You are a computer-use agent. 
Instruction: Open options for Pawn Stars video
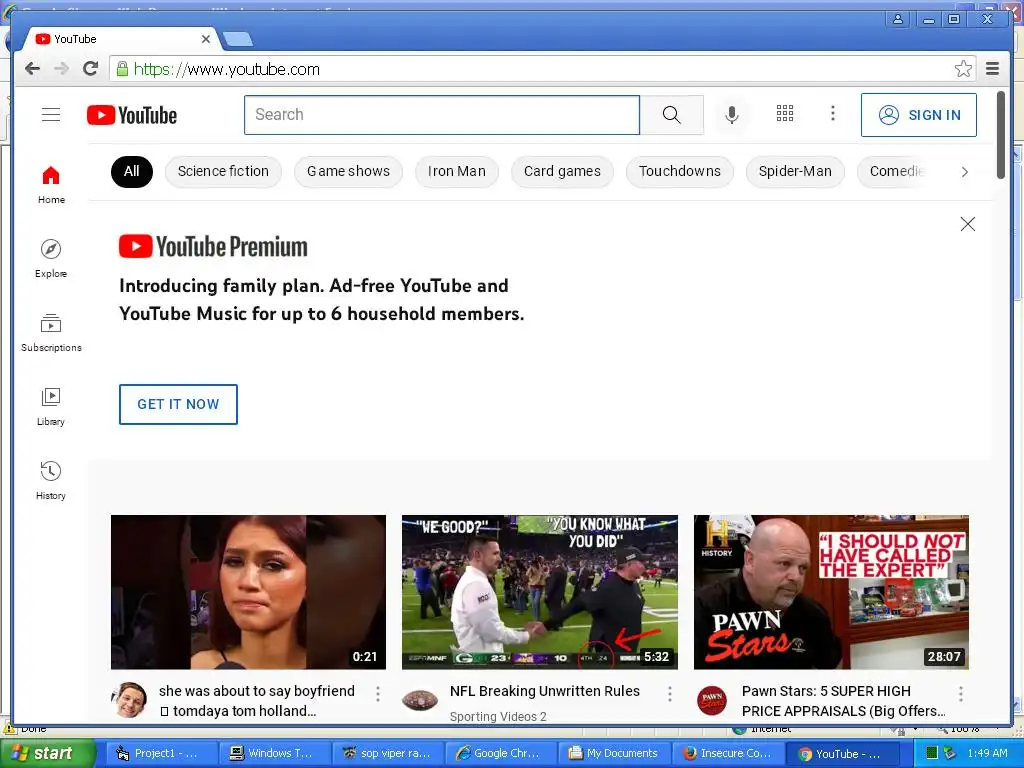pos(961,694)
